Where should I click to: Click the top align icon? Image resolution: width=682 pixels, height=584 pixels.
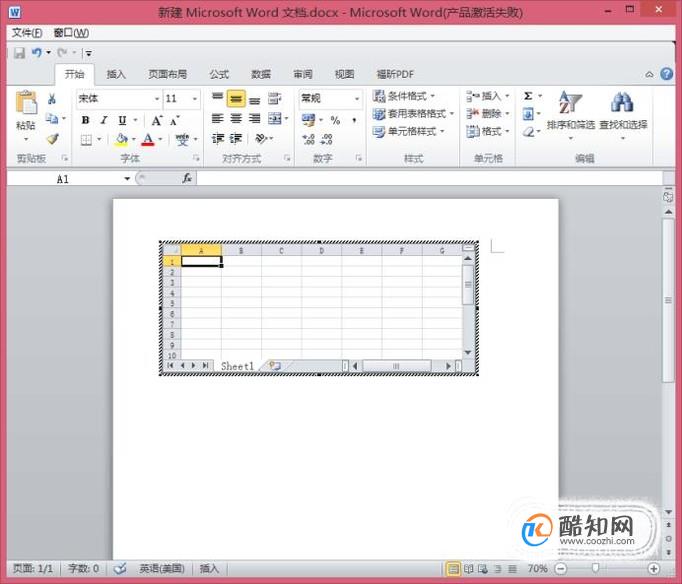coord(217,98)
